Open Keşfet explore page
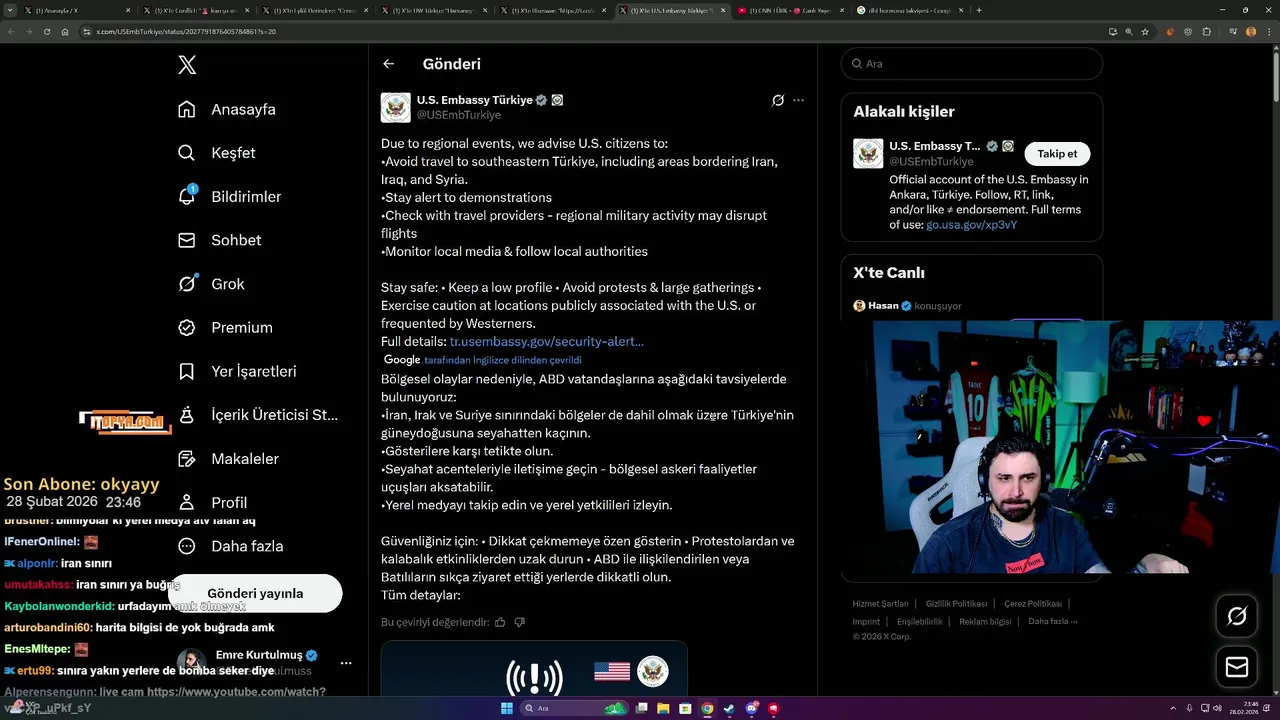 (216, 153)
